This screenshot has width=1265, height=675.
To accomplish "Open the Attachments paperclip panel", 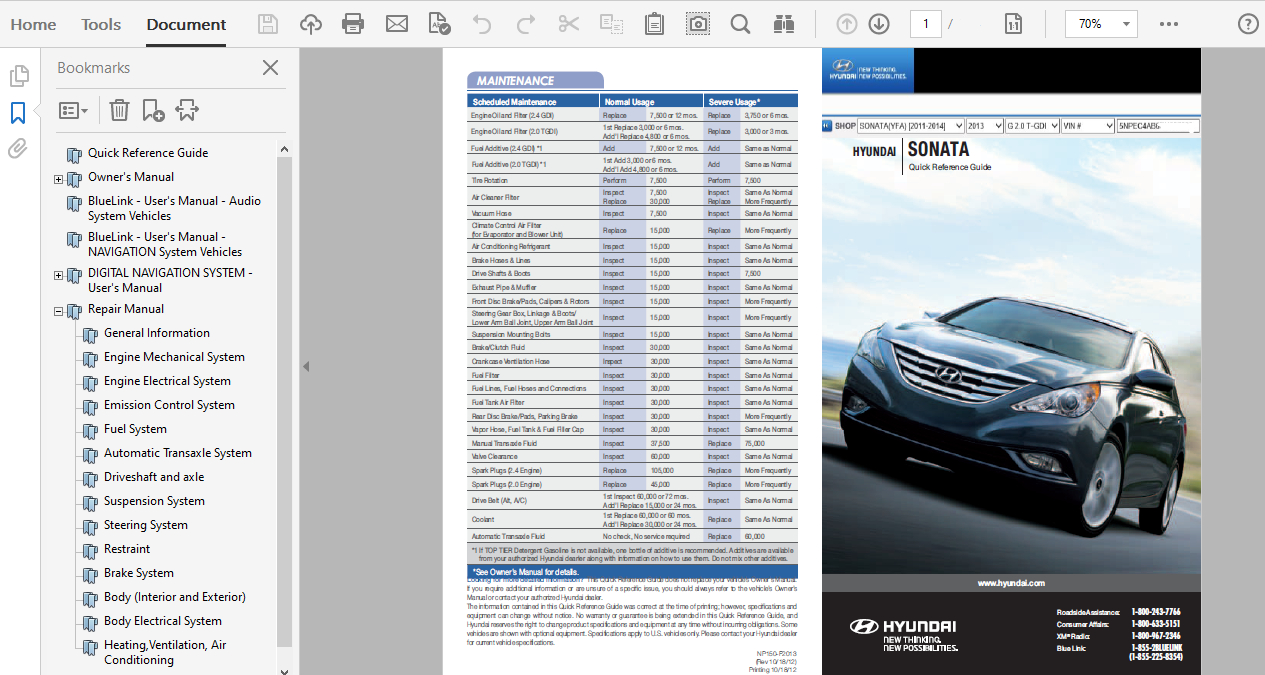I will click(x=18, y=149).
